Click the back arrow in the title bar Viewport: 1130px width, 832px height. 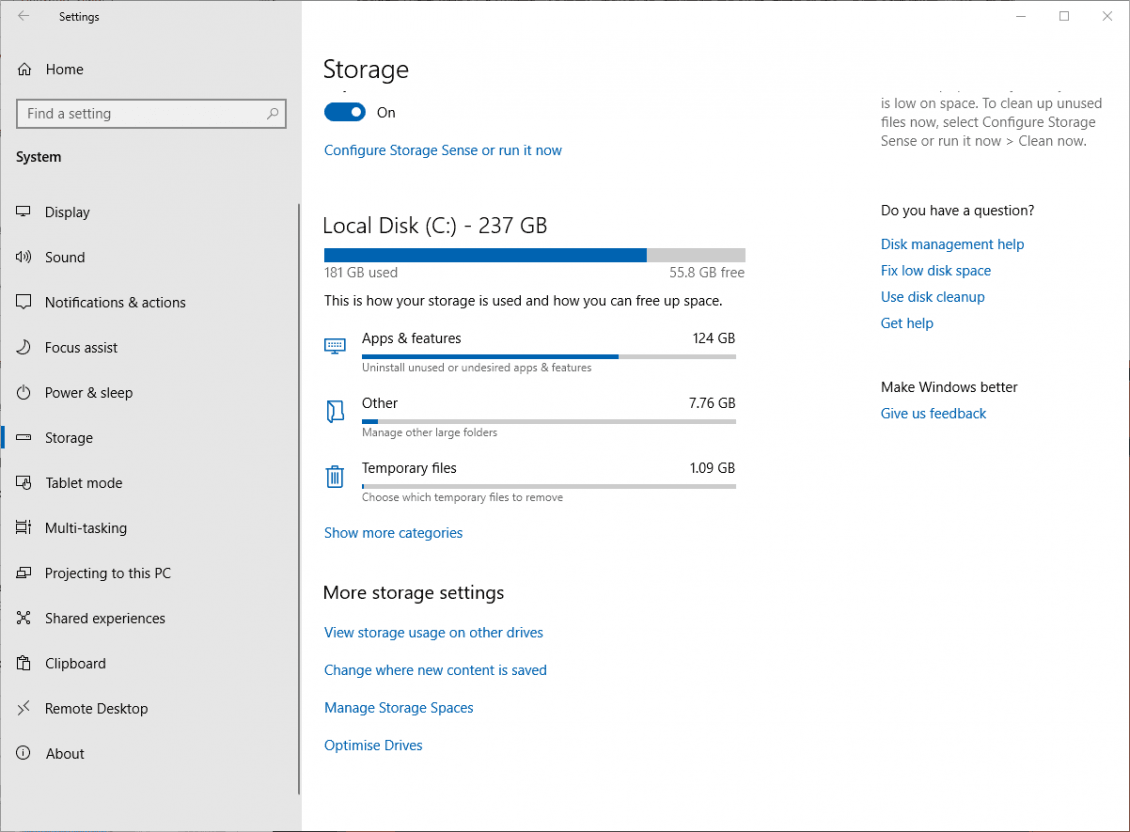coord(23,16)
